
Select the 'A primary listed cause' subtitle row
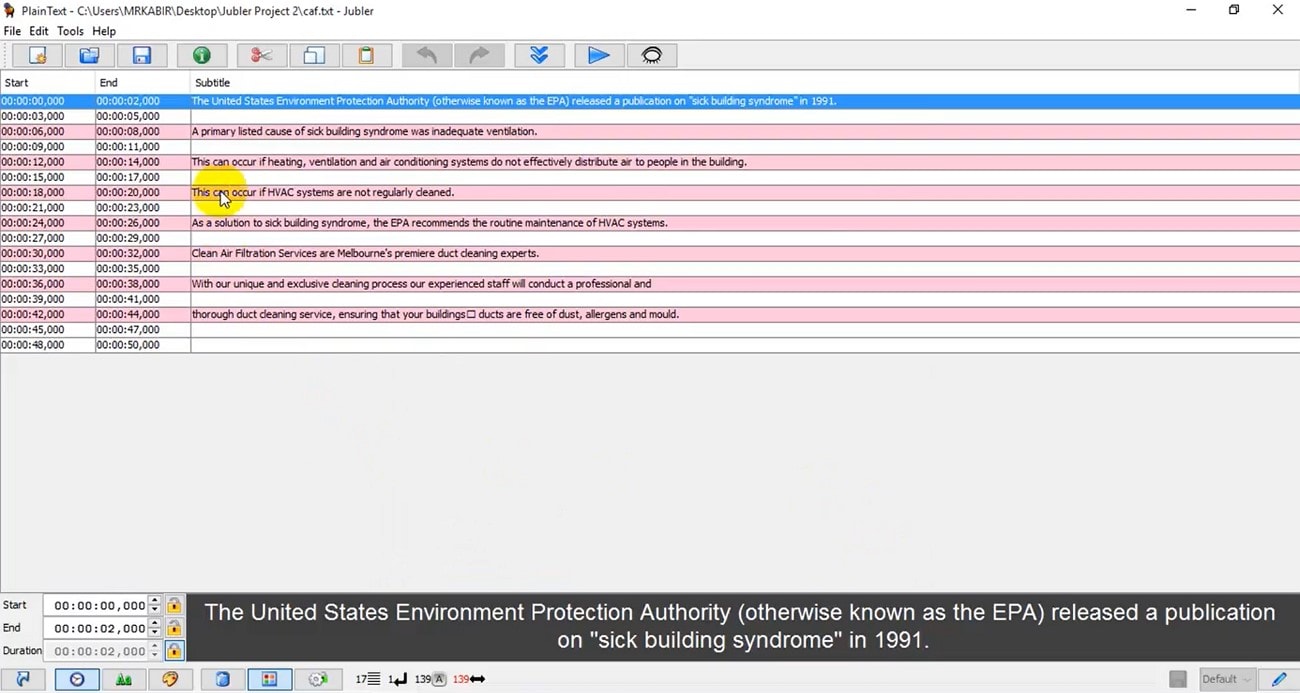pyautogui.click(x=650, y=131)
